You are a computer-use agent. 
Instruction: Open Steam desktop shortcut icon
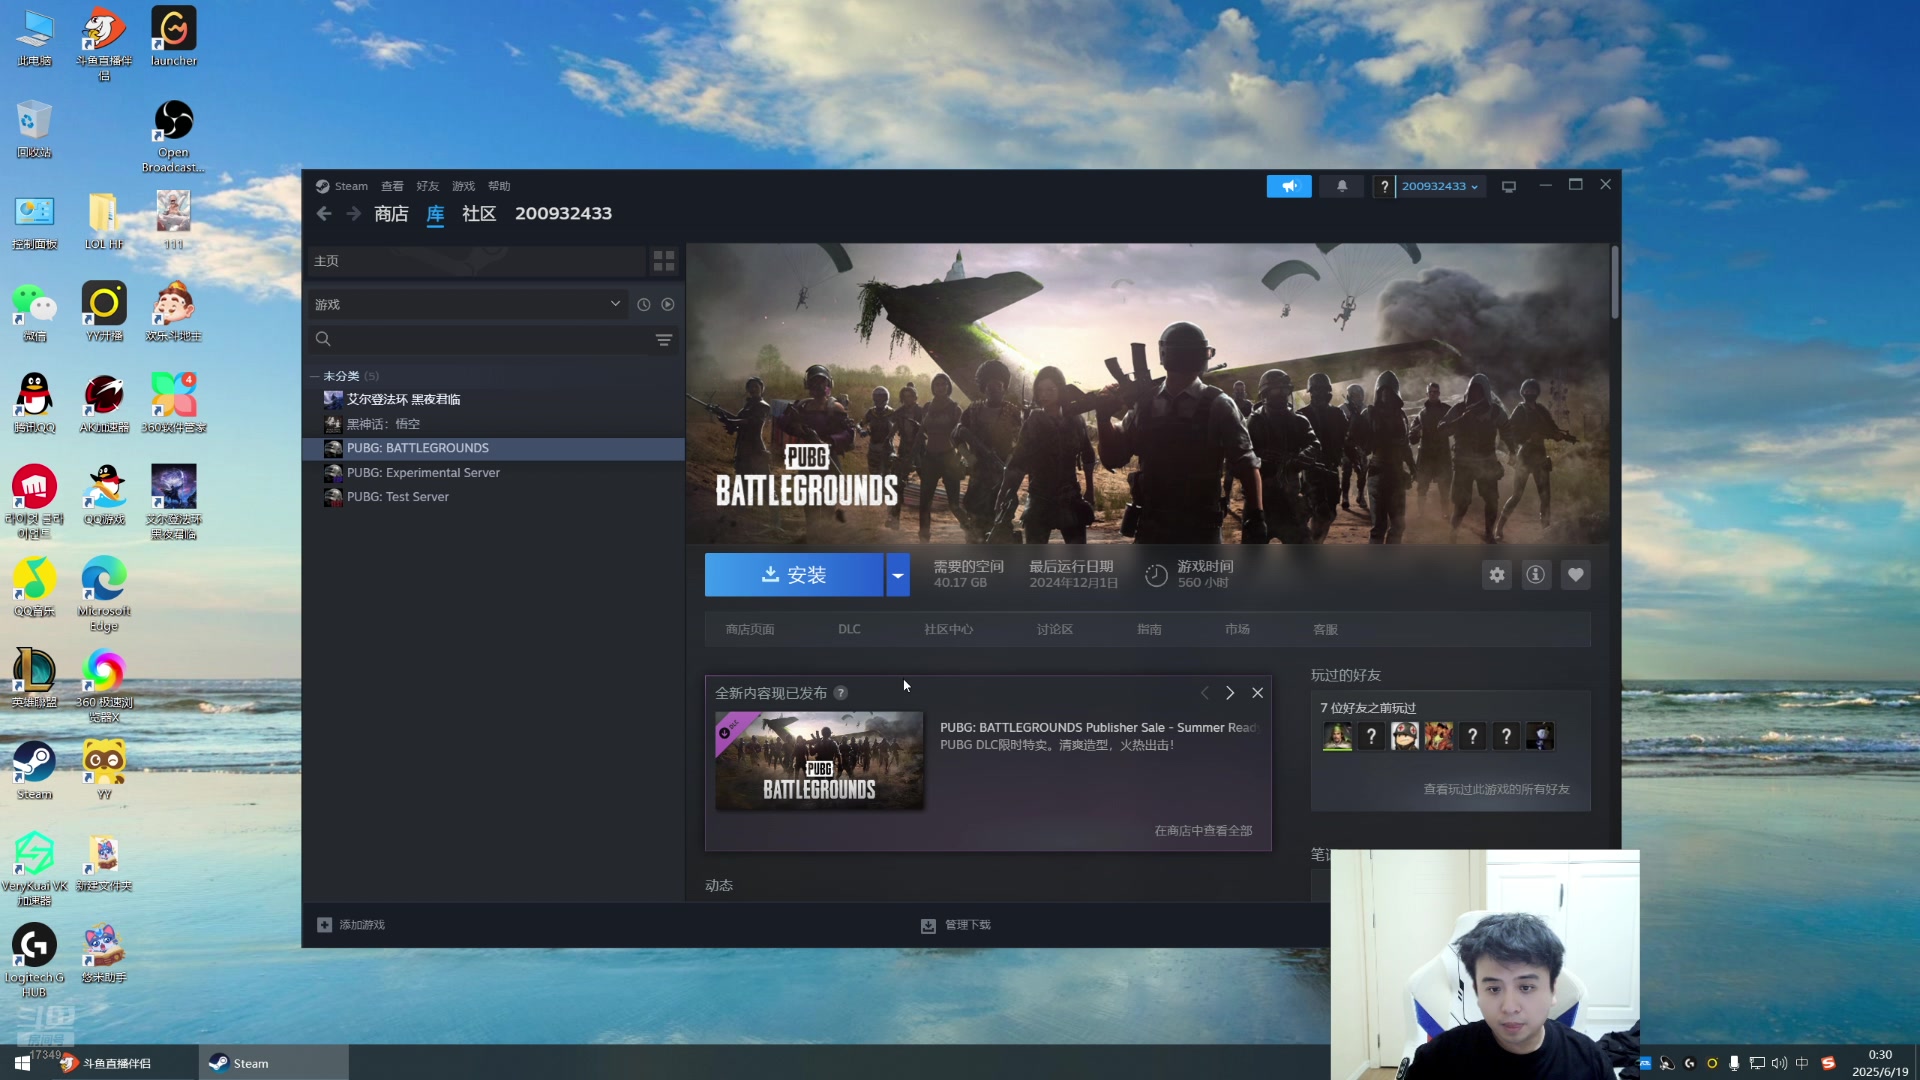point(34,771)
